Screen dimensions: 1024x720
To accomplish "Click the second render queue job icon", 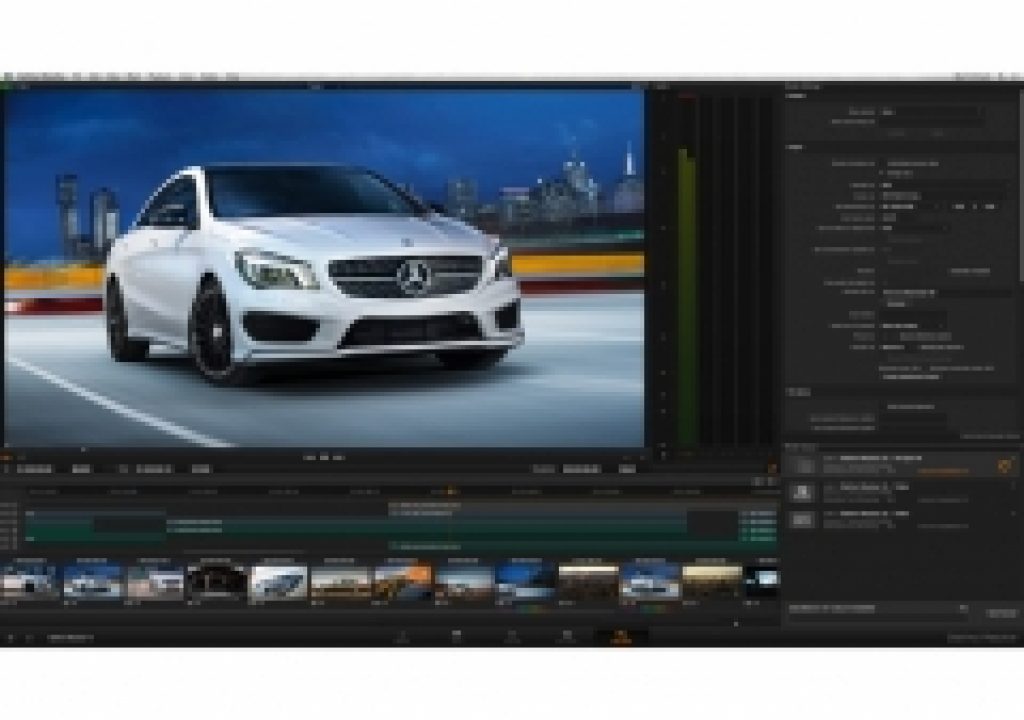I will (802, 493).
